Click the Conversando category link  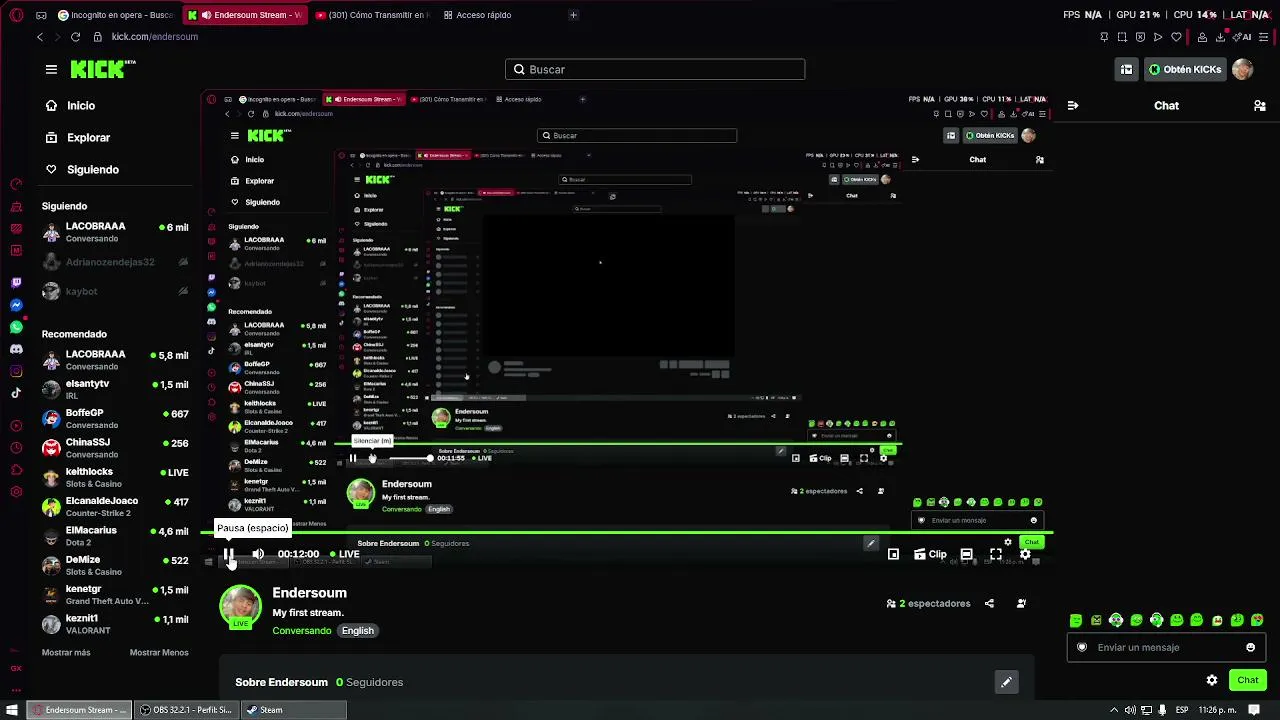302,631
